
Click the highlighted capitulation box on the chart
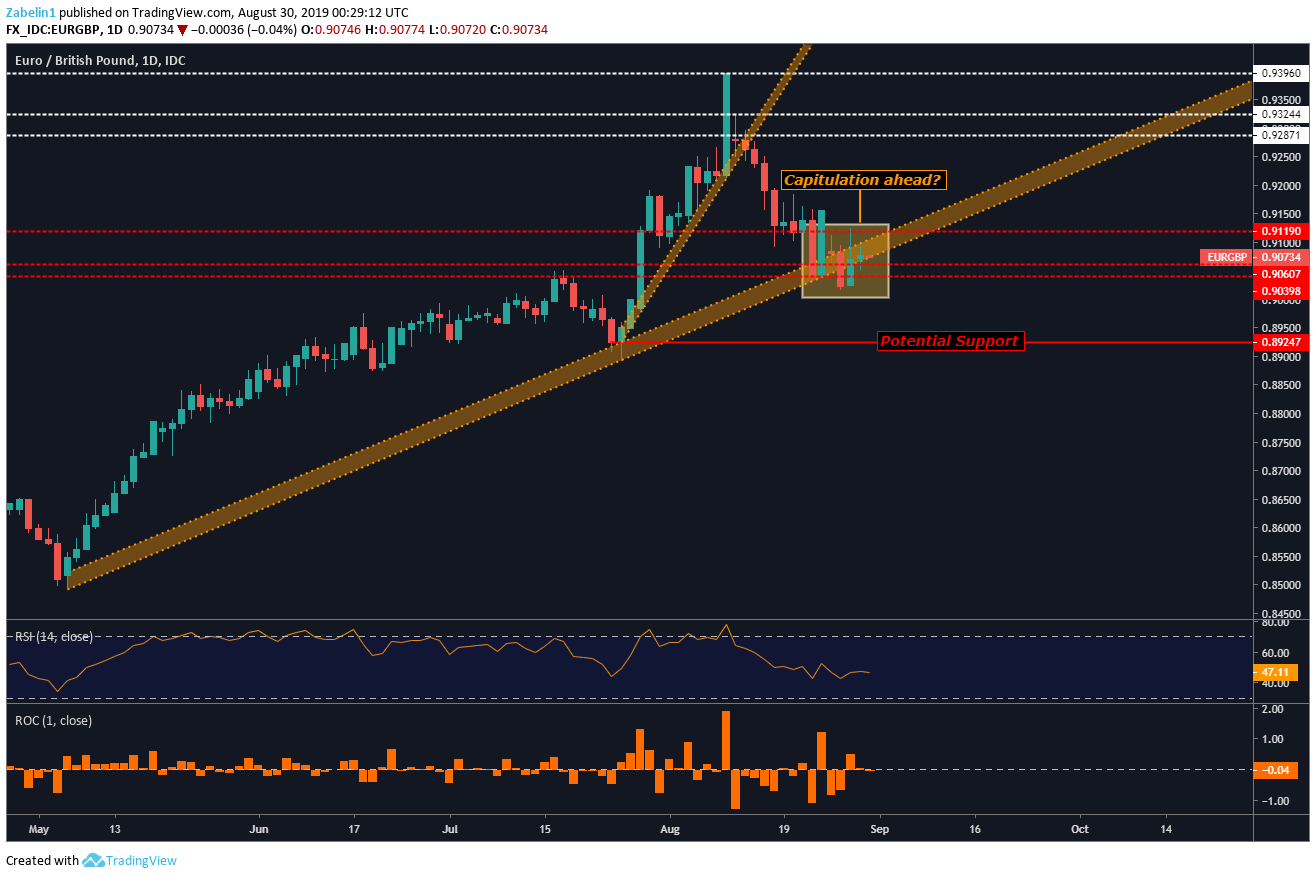tap(845, 260)
